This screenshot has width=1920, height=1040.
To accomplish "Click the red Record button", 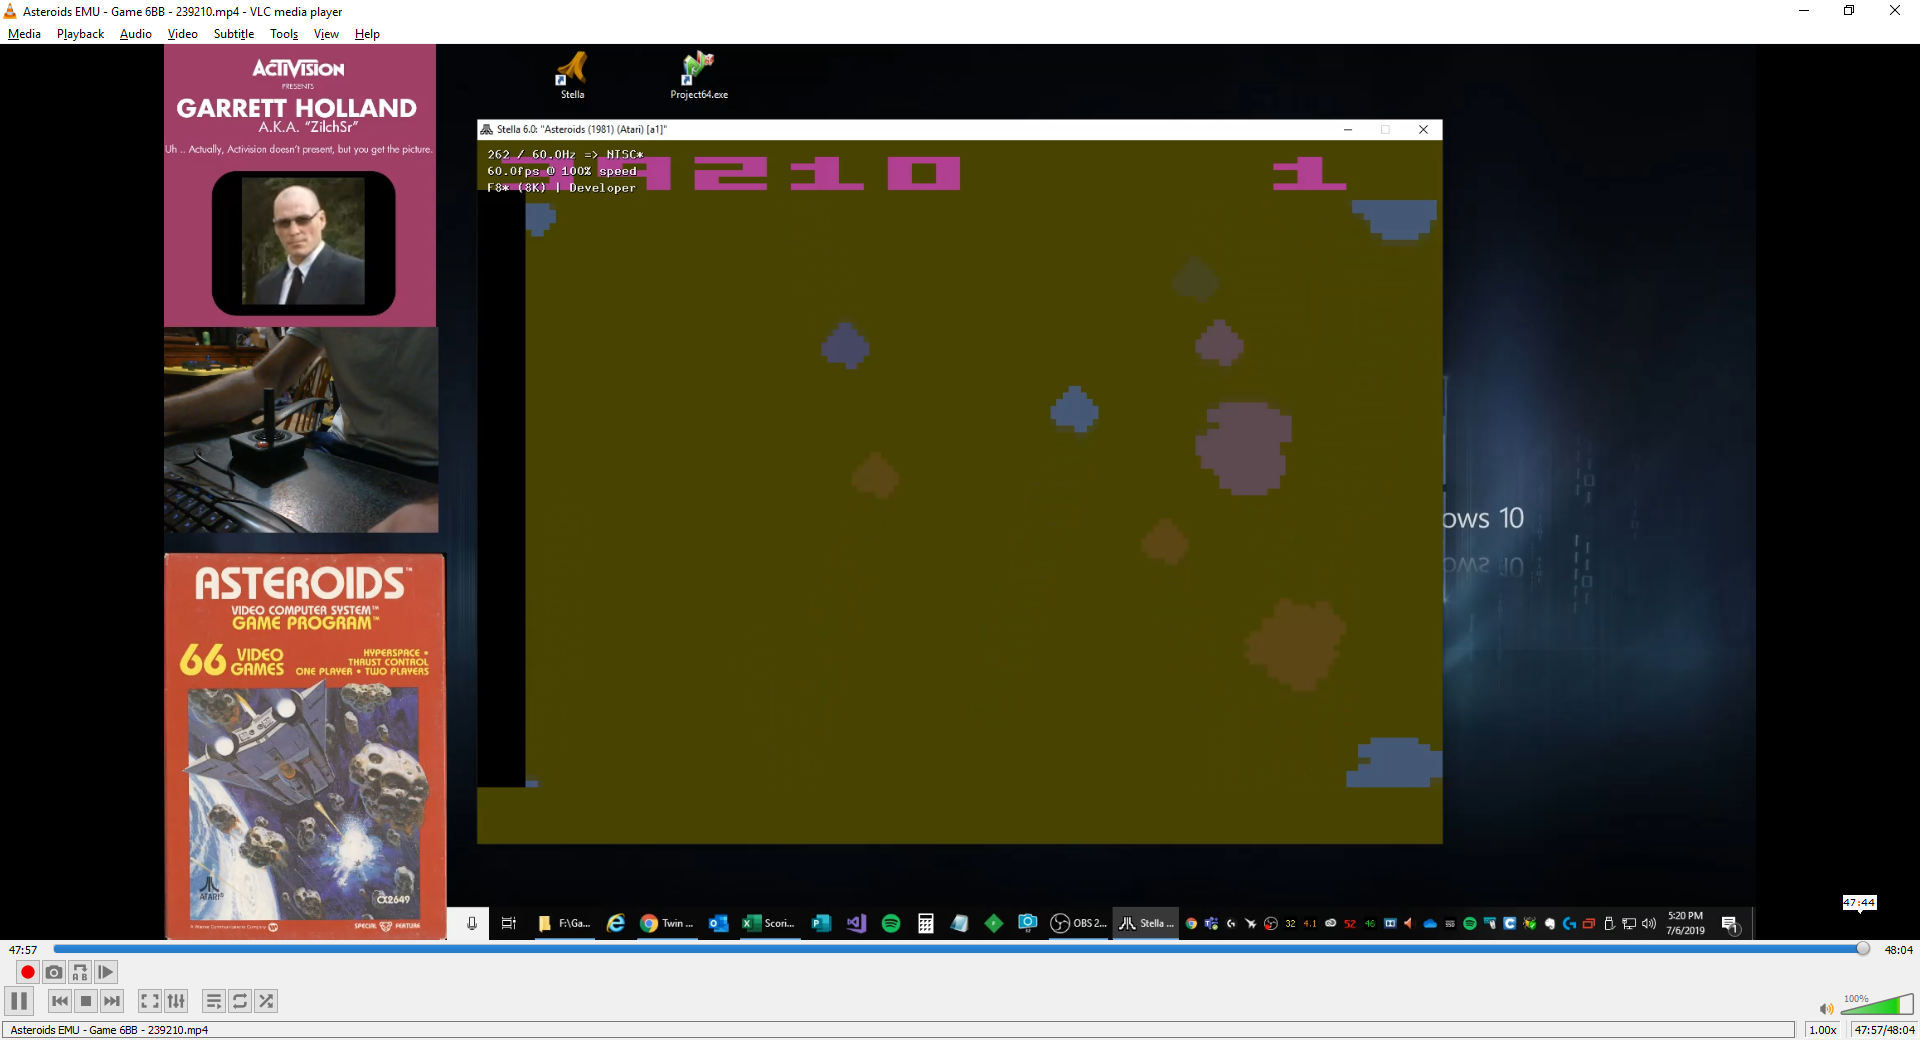I will click(28, 972).
